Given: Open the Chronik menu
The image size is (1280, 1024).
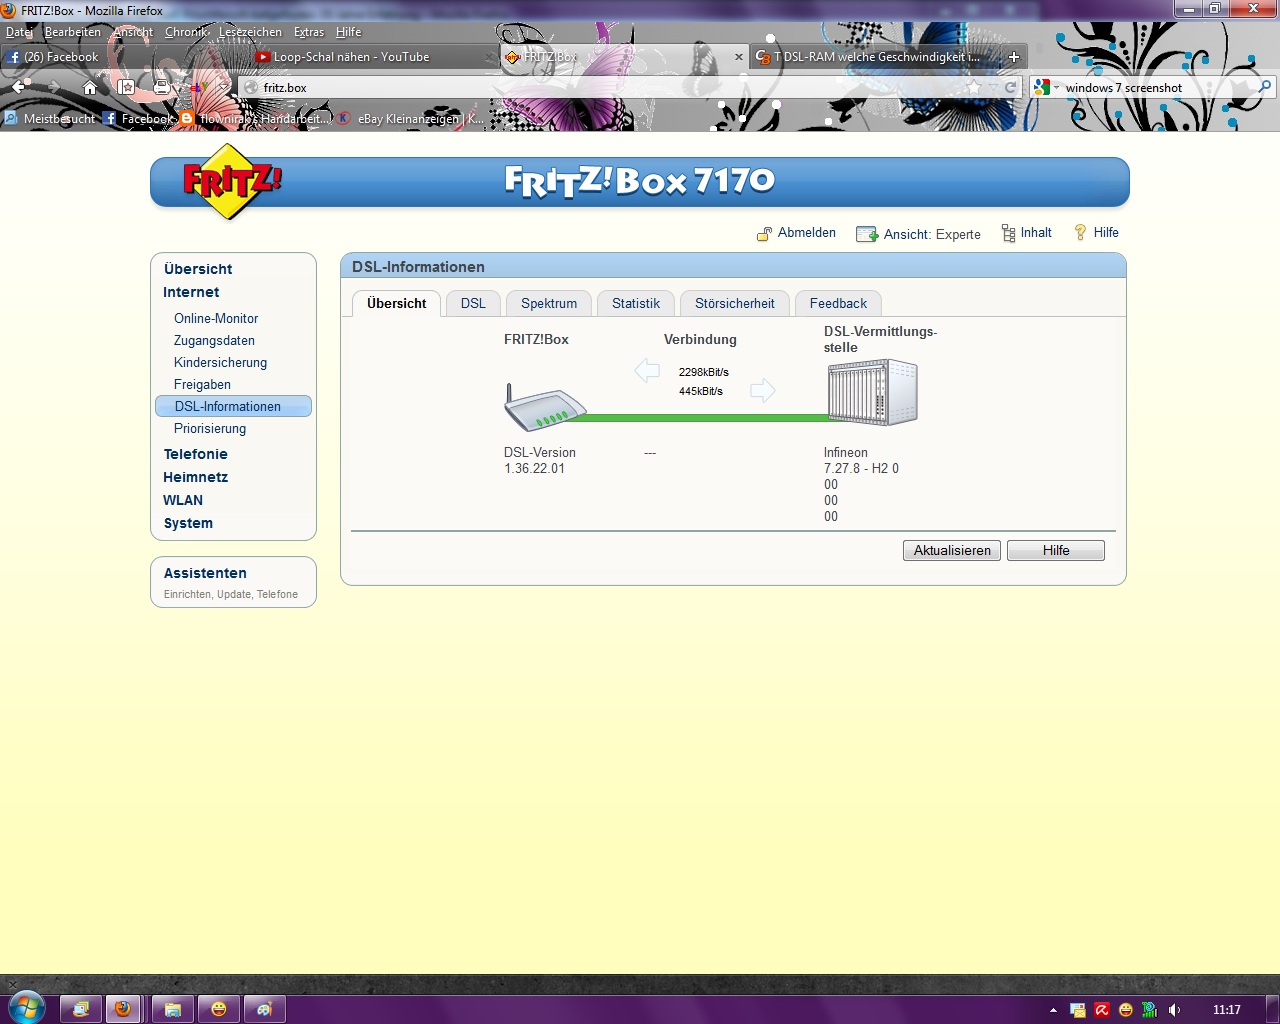Looking at the screenshot, I should pos(186,32).
